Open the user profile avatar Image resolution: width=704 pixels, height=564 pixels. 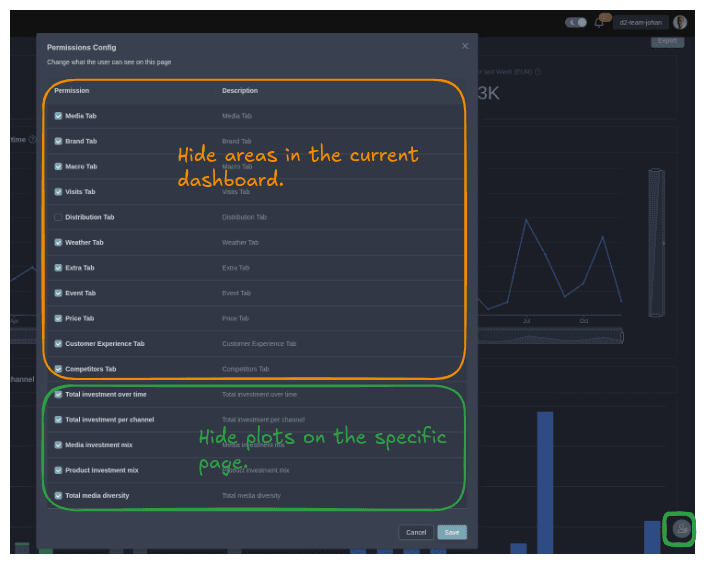(x=680, y=22)
